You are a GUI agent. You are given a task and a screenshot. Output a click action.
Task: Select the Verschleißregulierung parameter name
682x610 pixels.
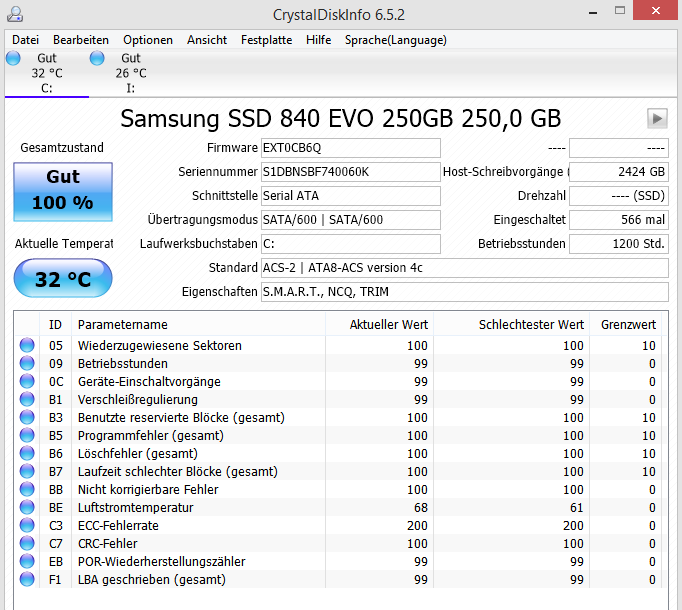click(137, 399)
